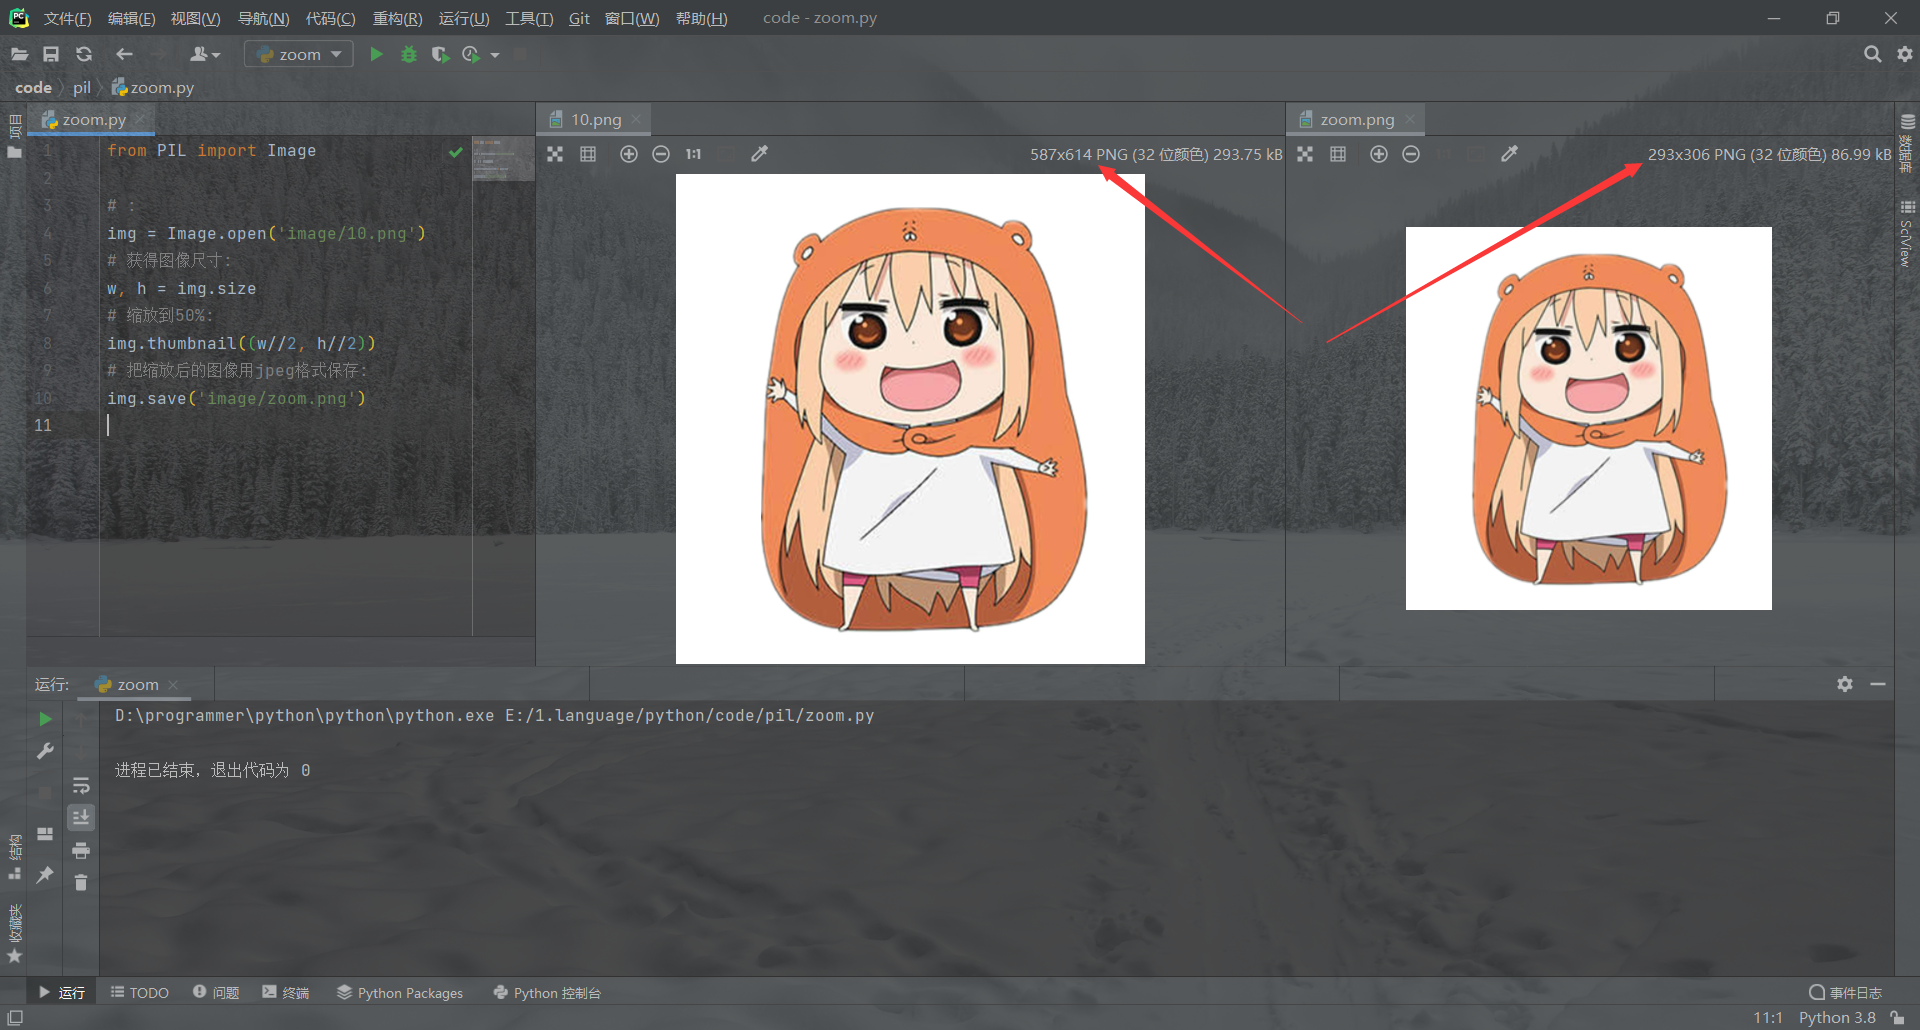Open Search Everywhere magnifier icon

point(1872,54)
